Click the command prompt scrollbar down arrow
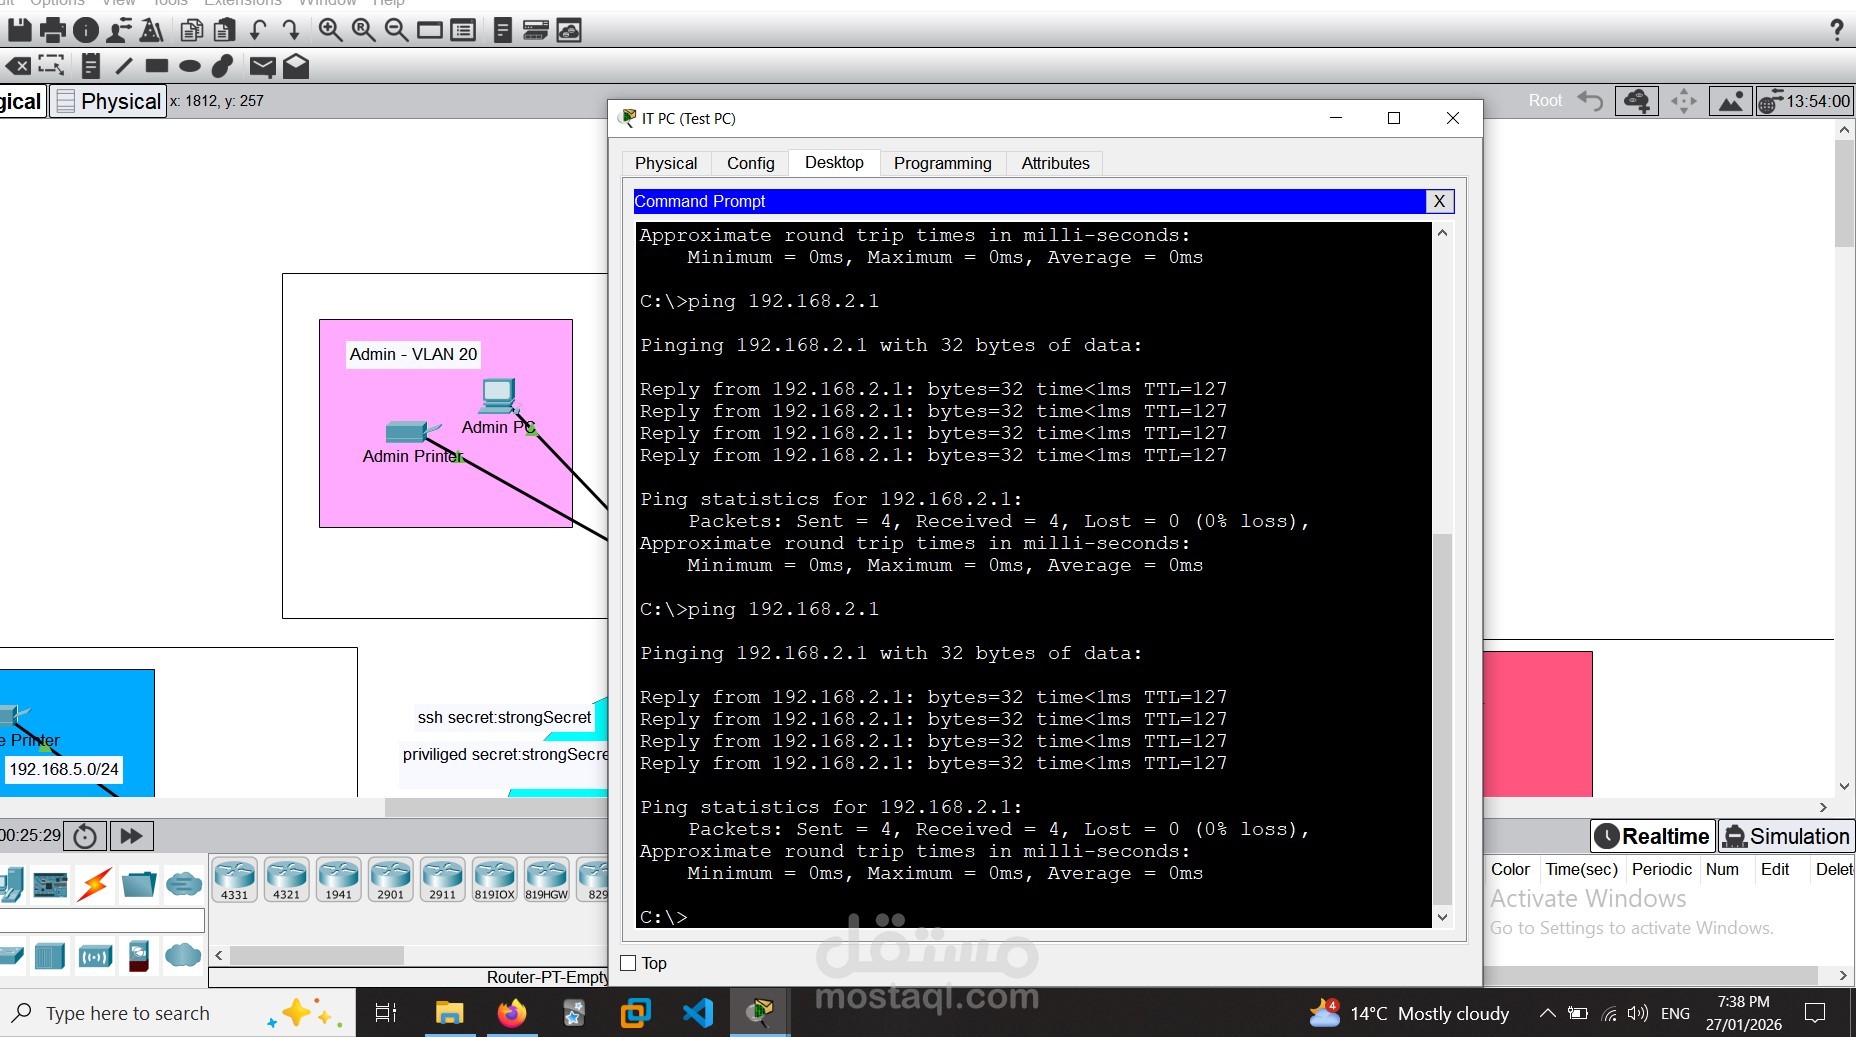The image size is (1856, 1037). click(x=1442, y=917)
